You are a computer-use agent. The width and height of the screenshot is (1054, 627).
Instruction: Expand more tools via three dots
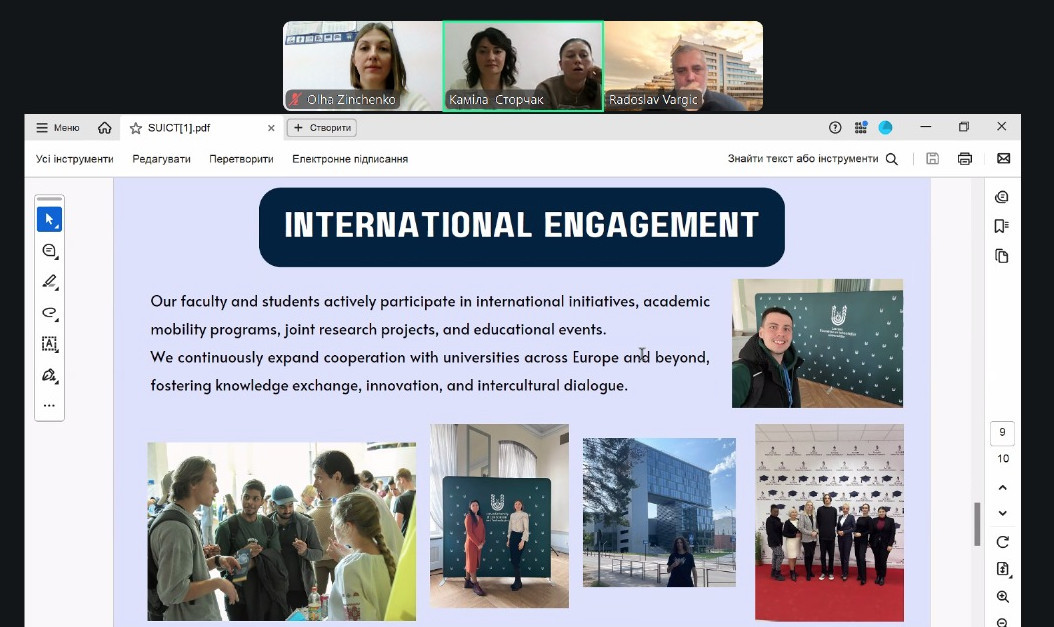pos(49,406)
